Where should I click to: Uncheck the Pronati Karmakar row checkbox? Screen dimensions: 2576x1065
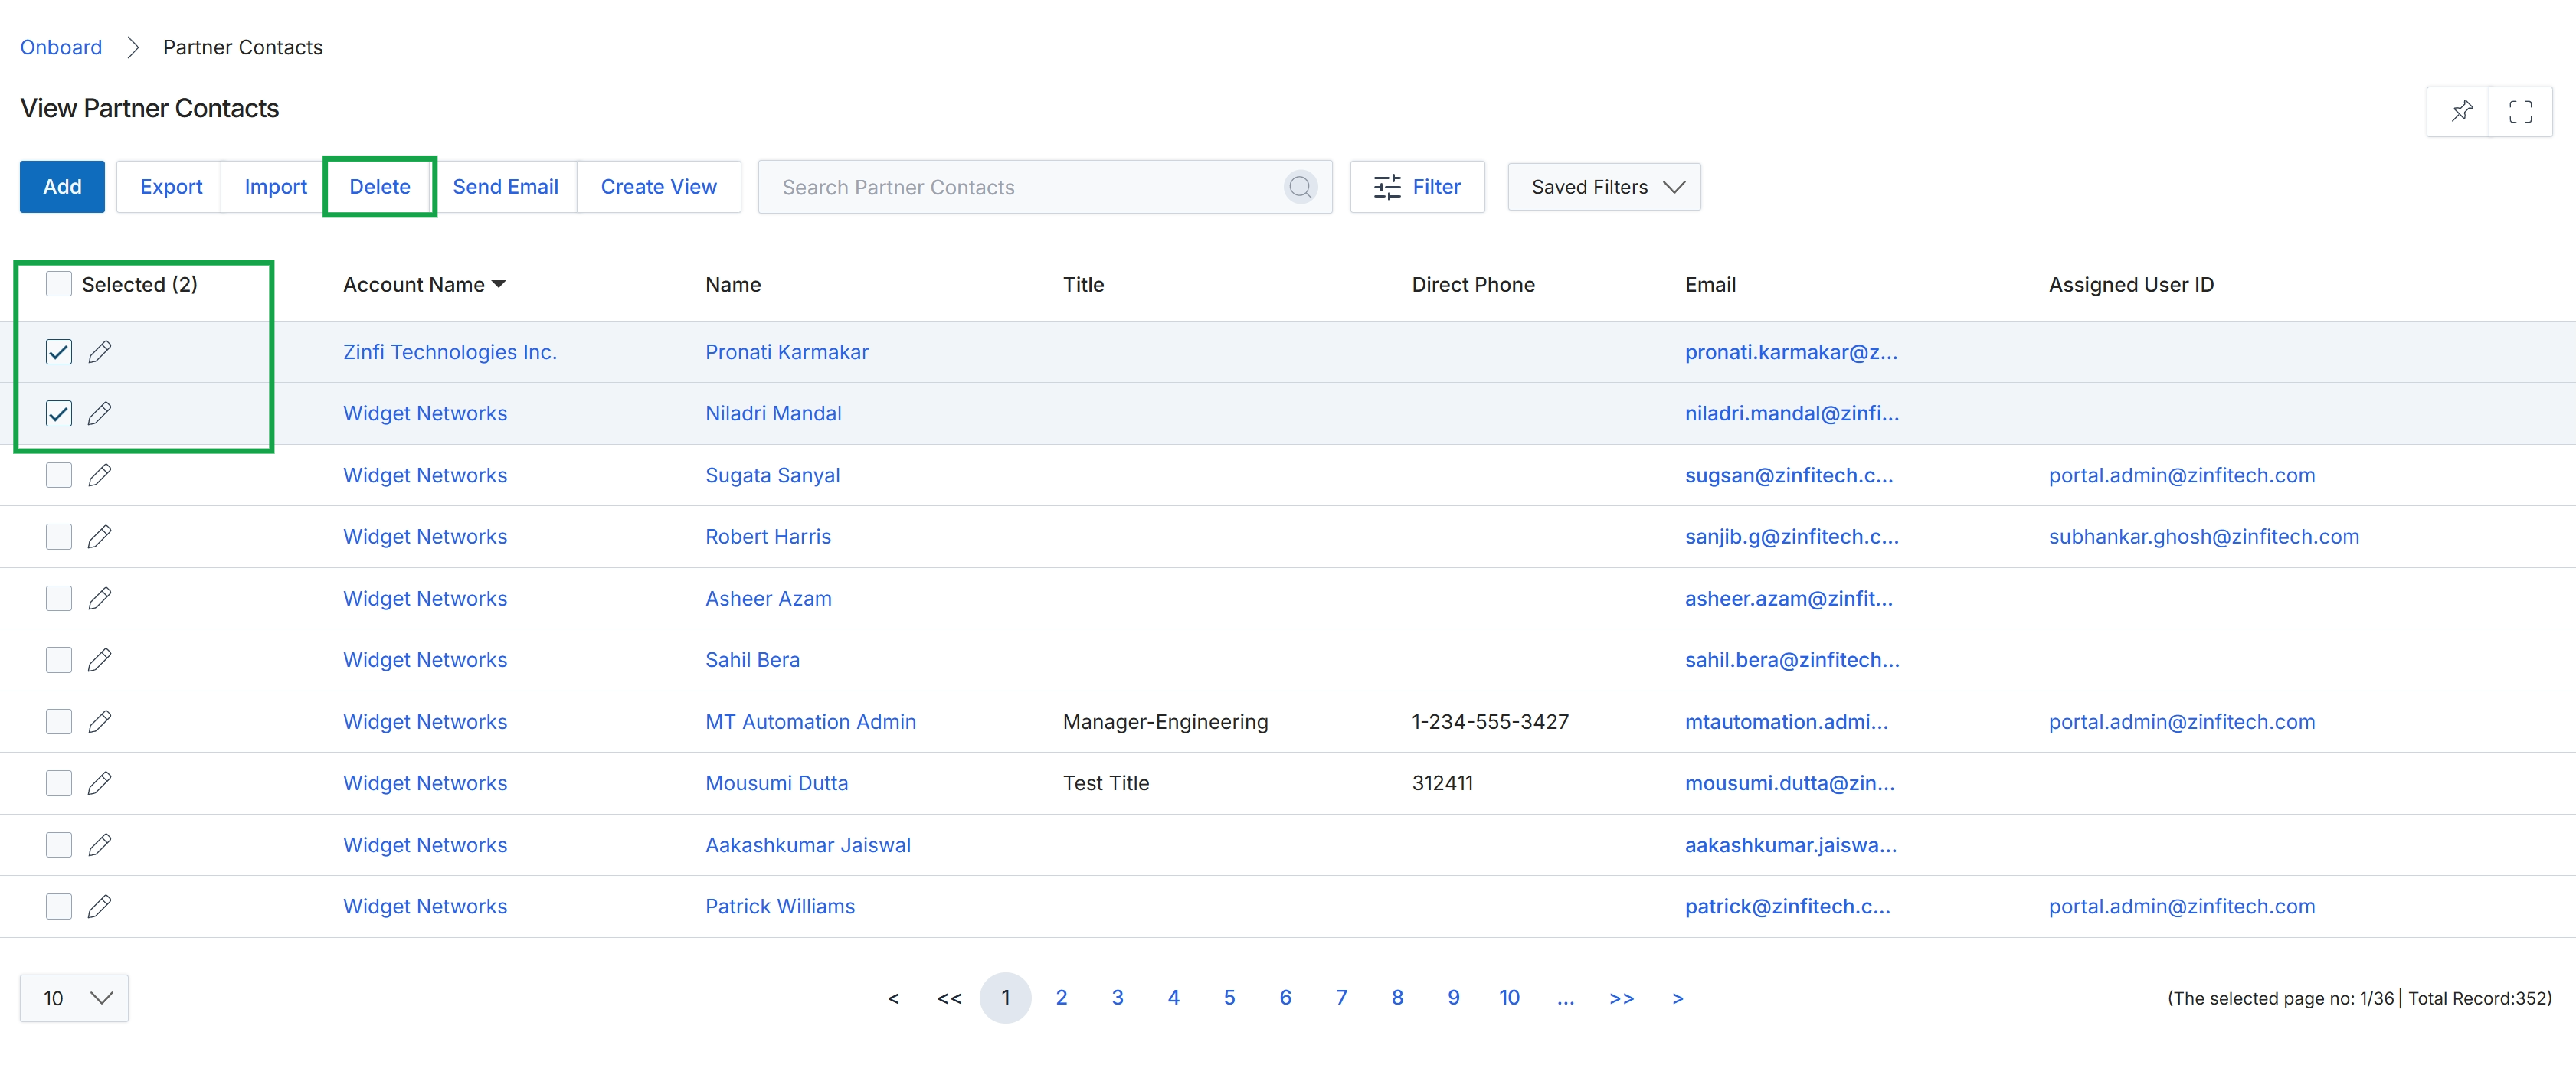click(59, 352)
